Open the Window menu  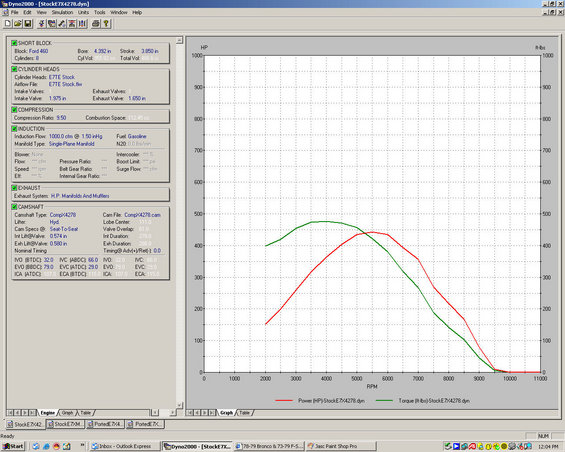pos(119,12)
